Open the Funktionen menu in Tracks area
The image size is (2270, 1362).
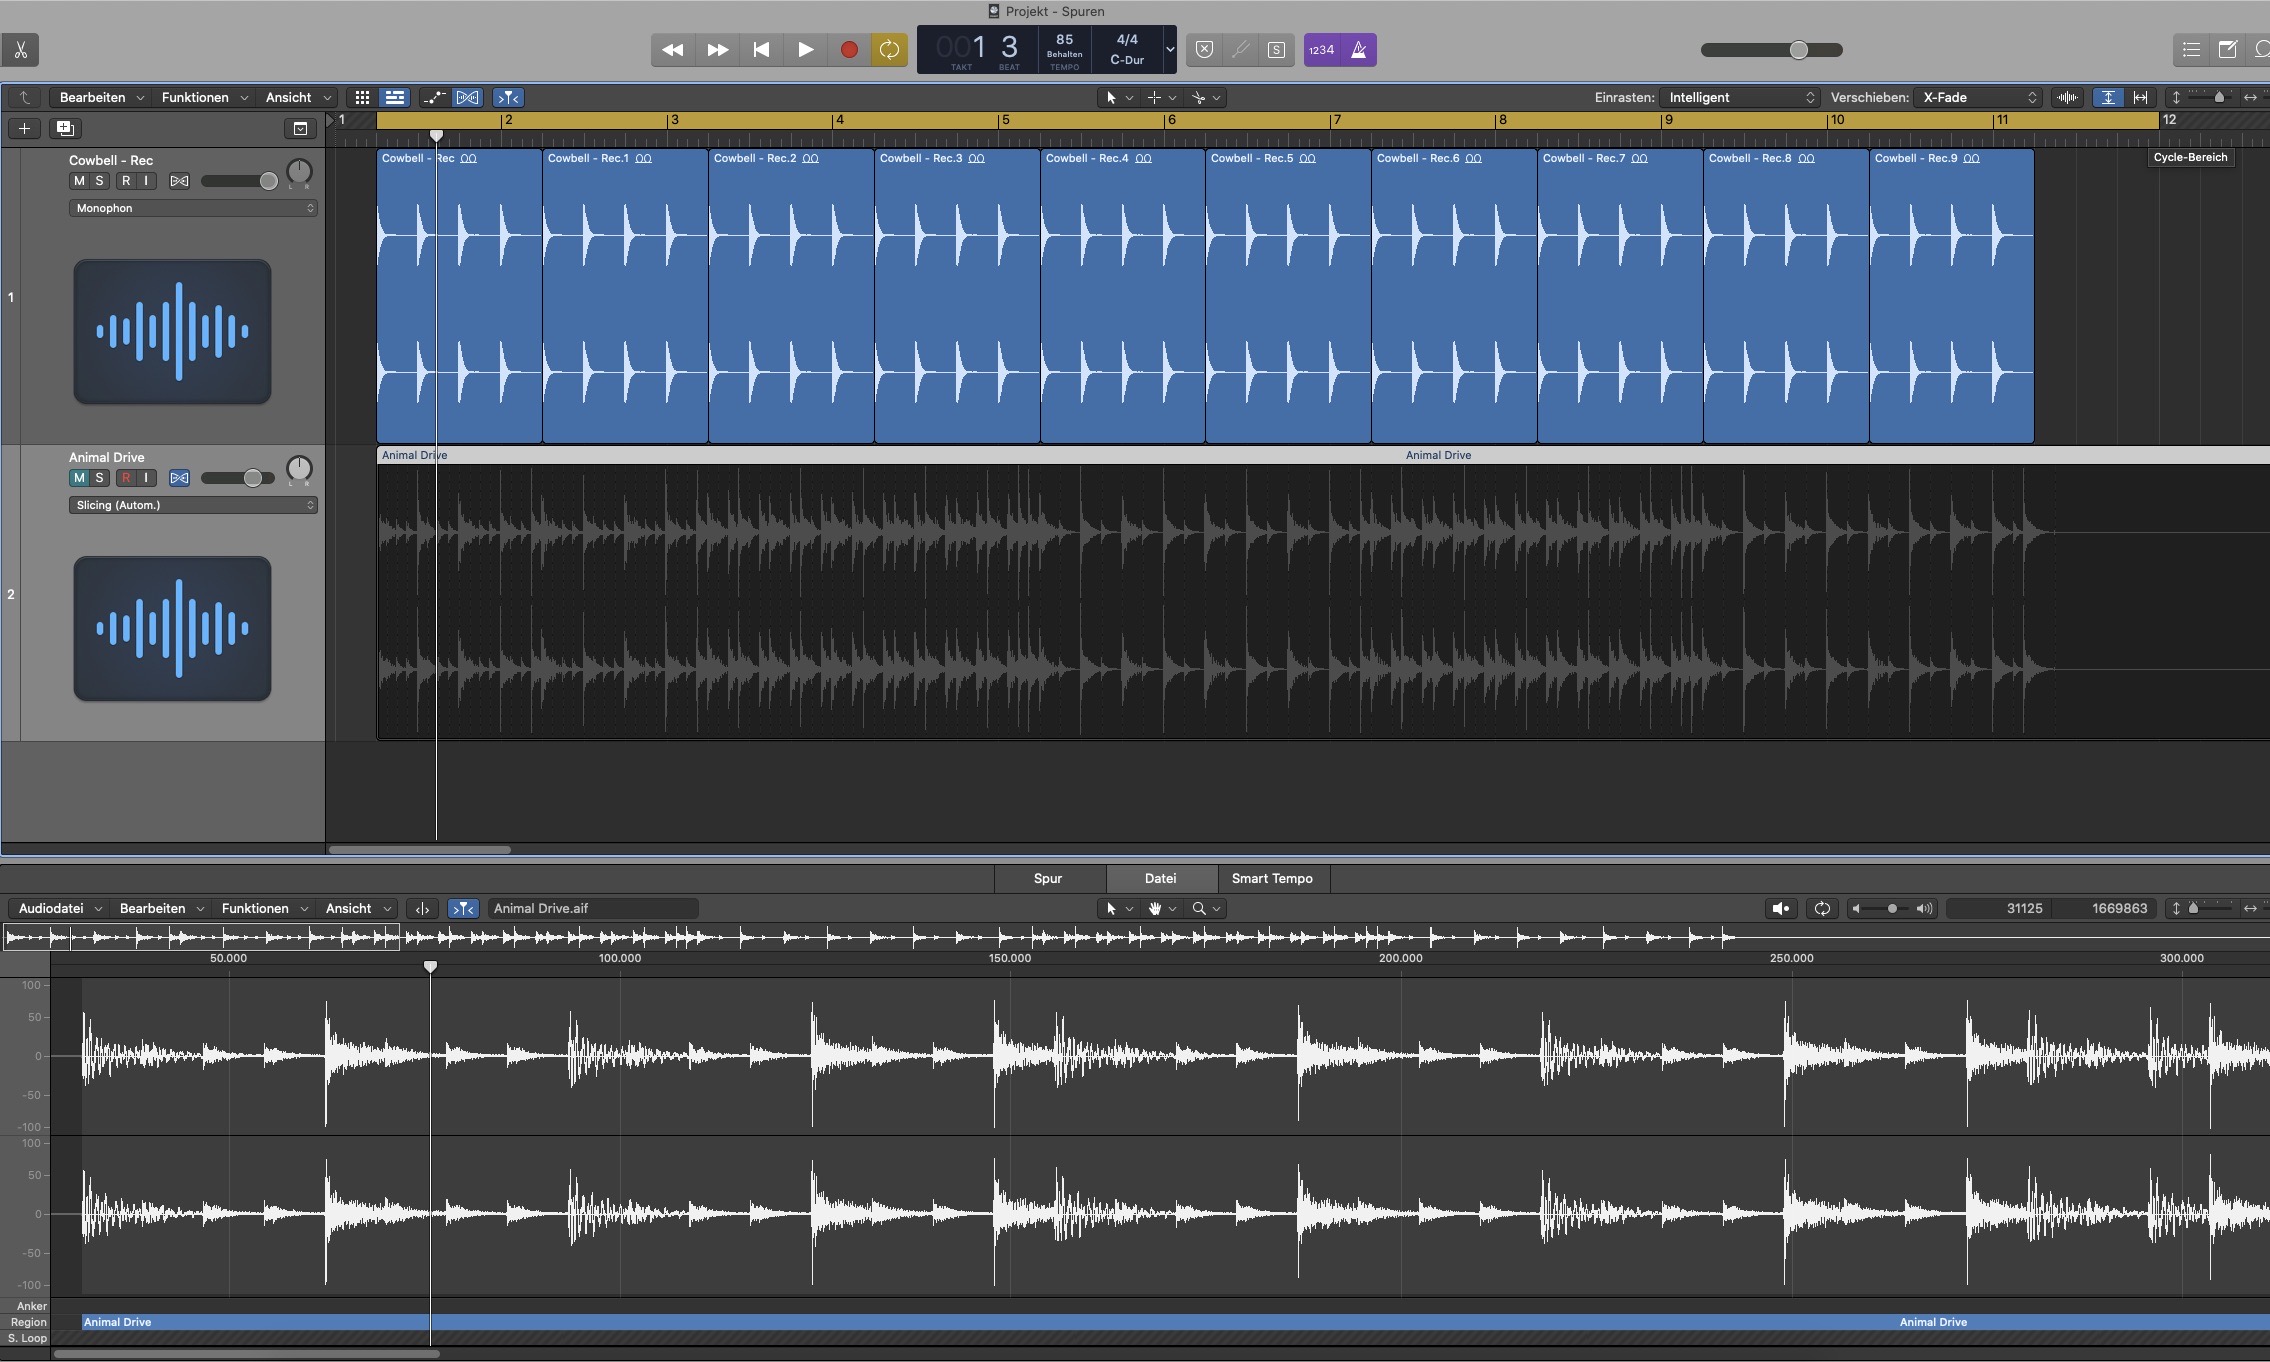point(204,97)
